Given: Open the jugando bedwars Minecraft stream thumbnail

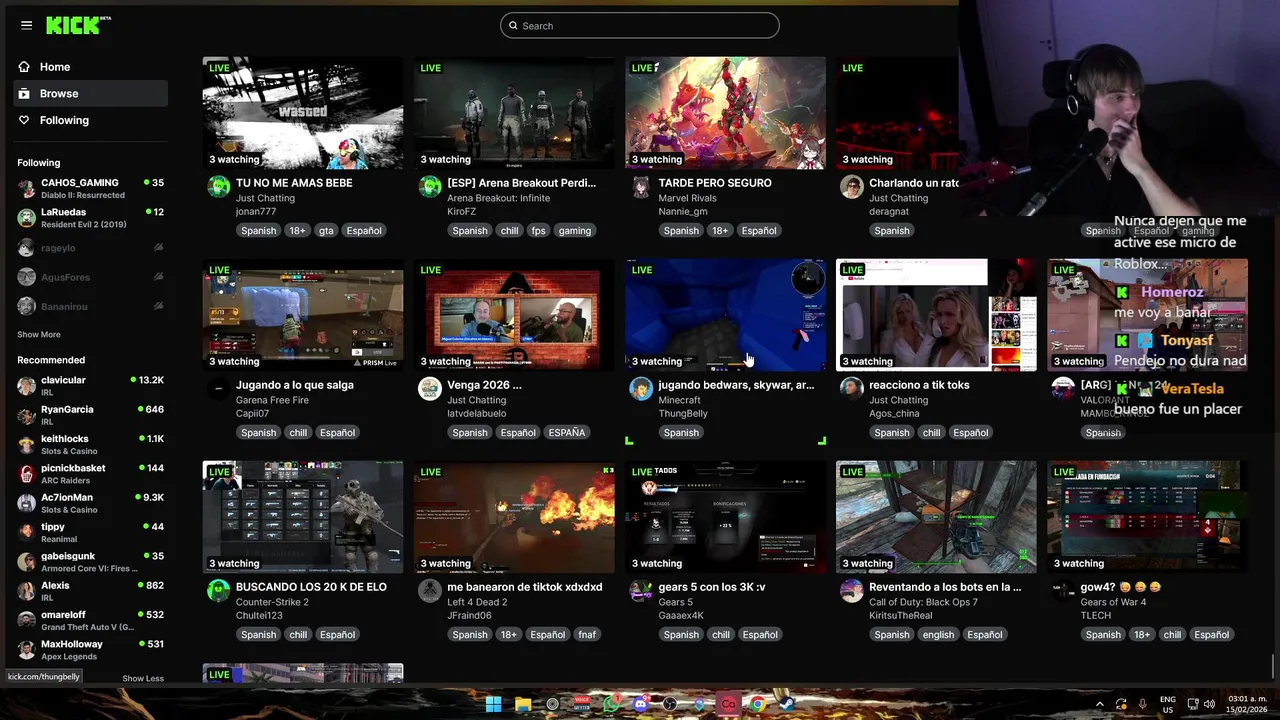Looking at the screenshot, I should click(x=725, y=315).
